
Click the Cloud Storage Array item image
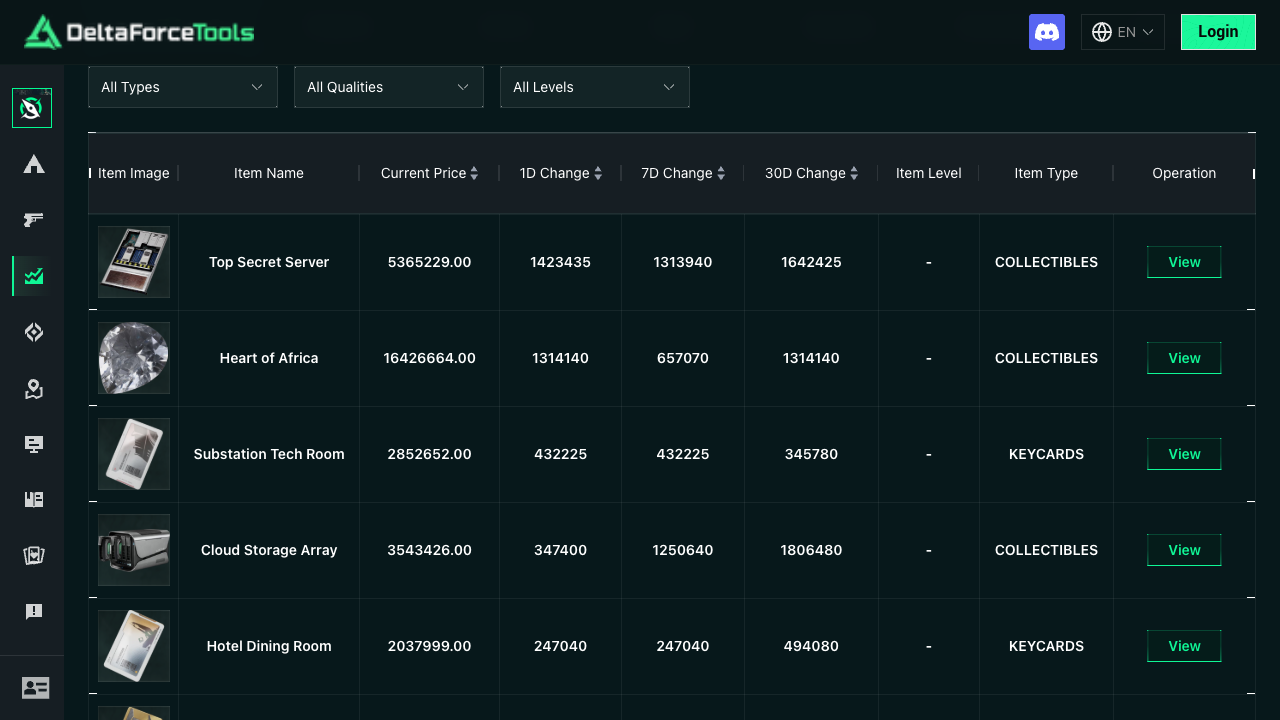pyautogui.click(x=134, y=550)
